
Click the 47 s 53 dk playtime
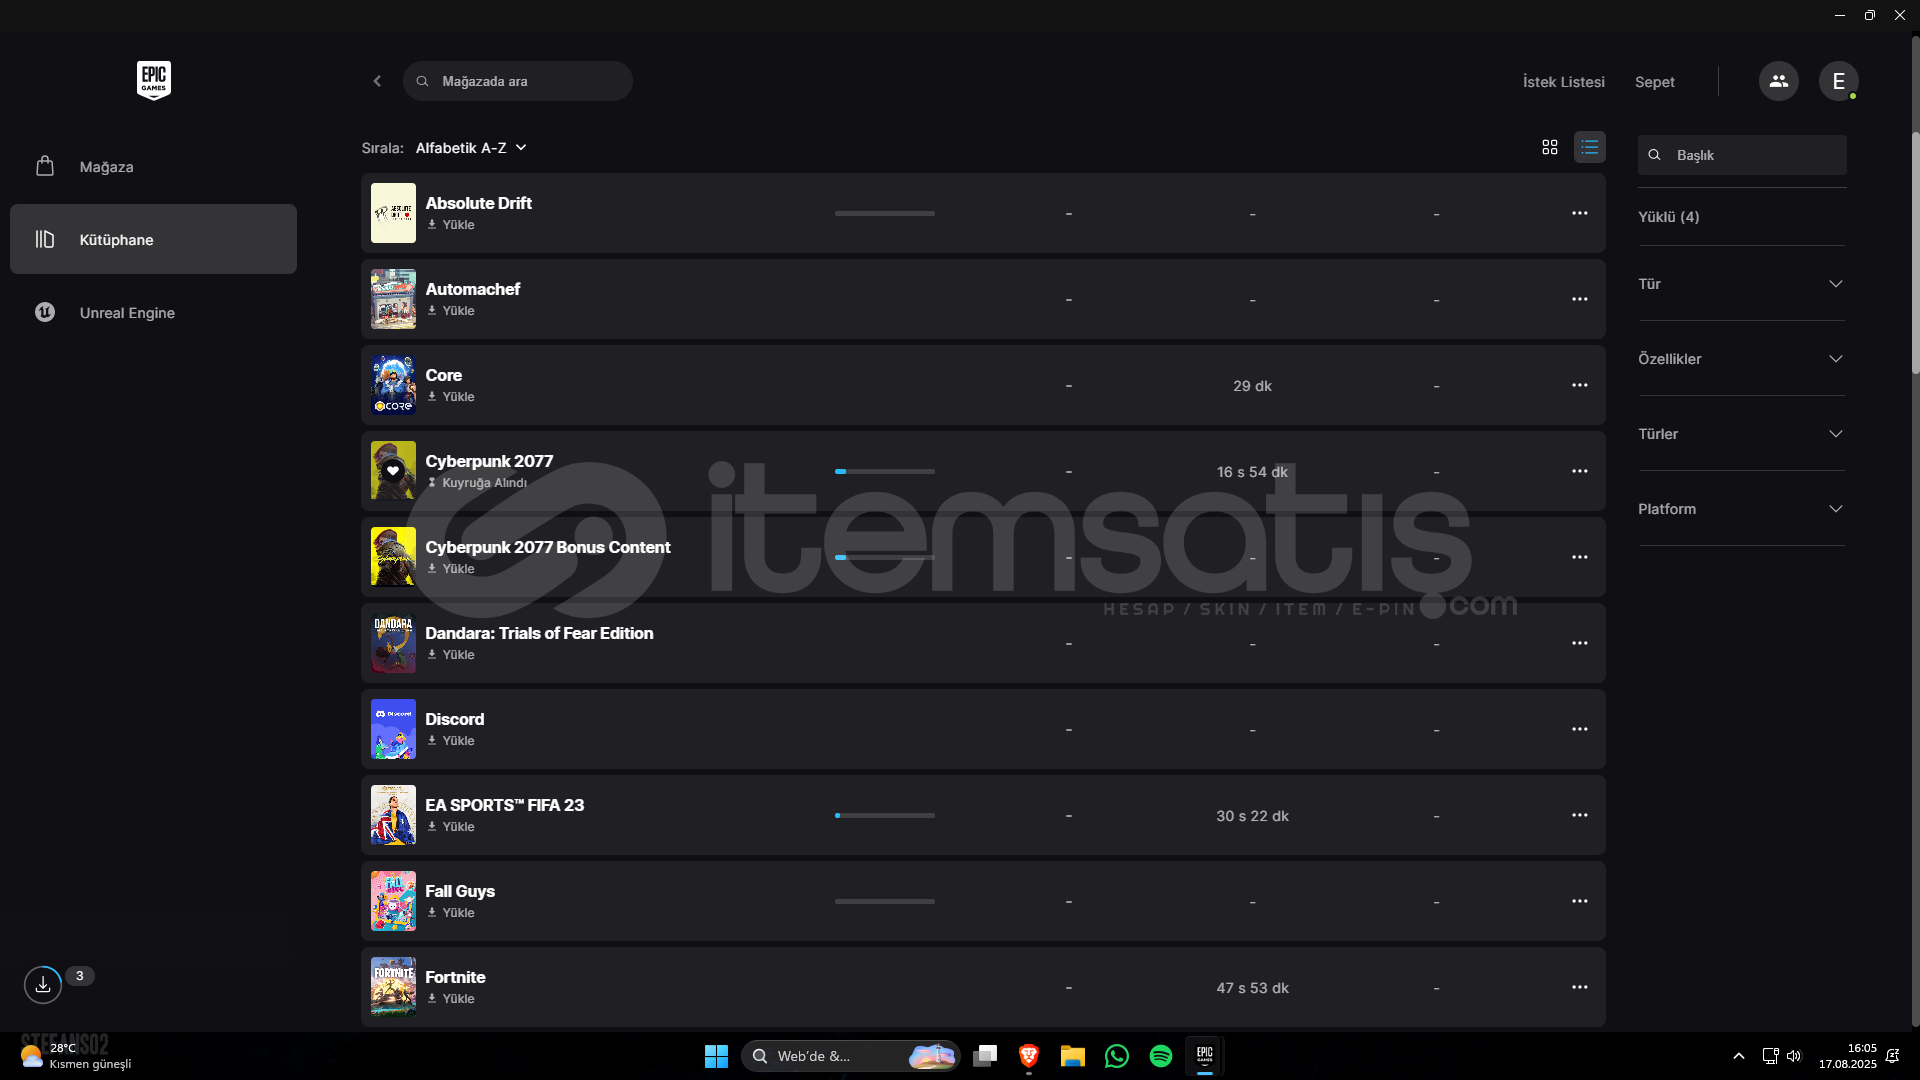pyautogui.click(x=1252, y=988)
